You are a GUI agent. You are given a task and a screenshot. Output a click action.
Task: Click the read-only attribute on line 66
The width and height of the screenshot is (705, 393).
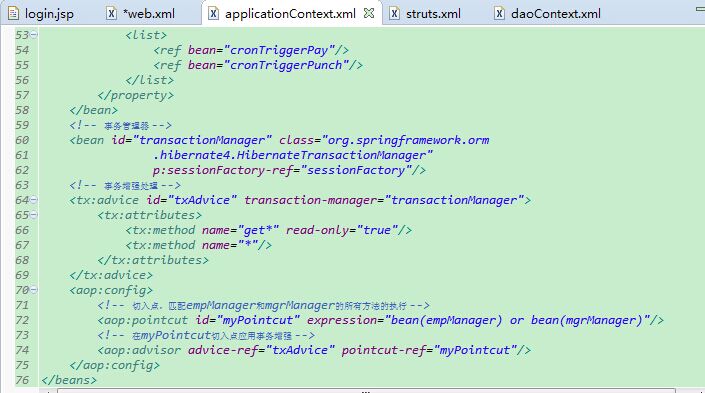click(x=317, y=230)
